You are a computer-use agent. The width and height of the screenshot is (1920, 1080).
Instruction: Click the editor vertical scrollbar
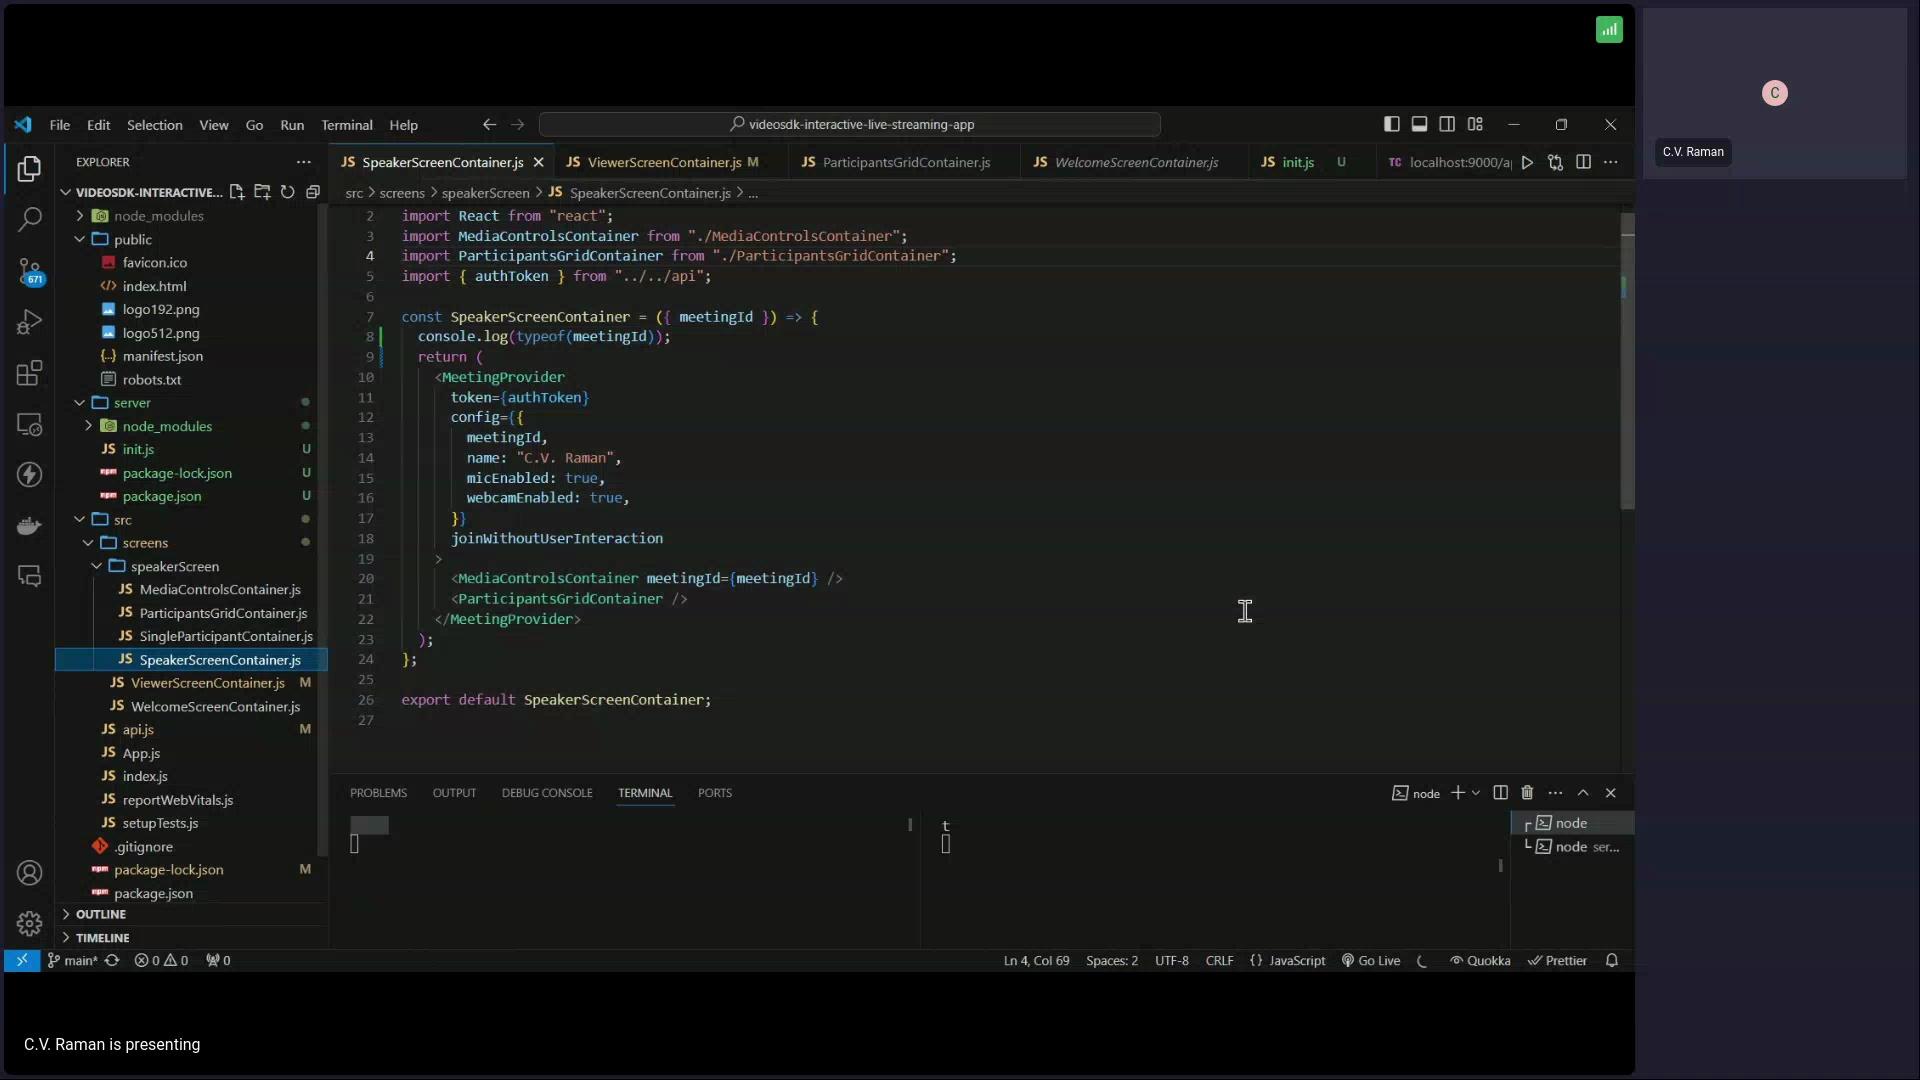pyautogui.click(x=1627, y=361)
